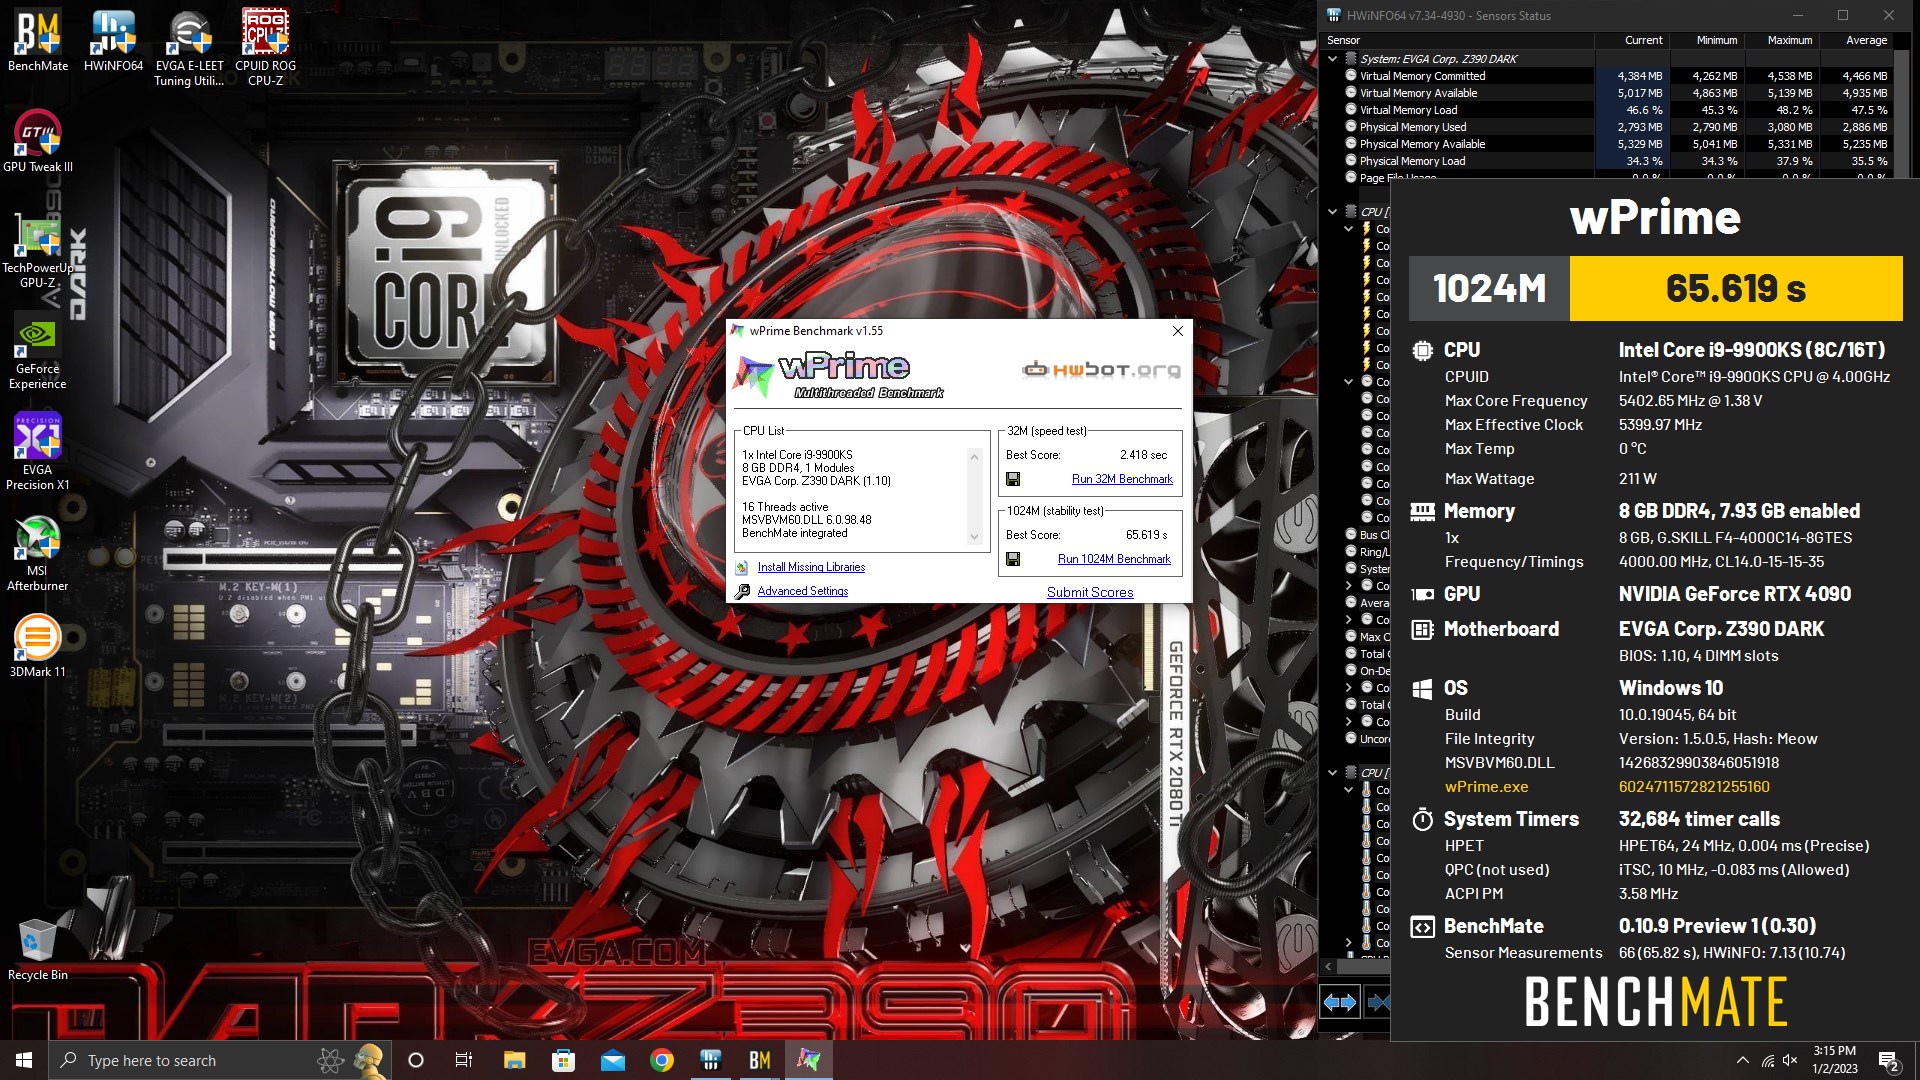
Task: Switch to the HWiNFO taskbar button
Action: 710,1060
